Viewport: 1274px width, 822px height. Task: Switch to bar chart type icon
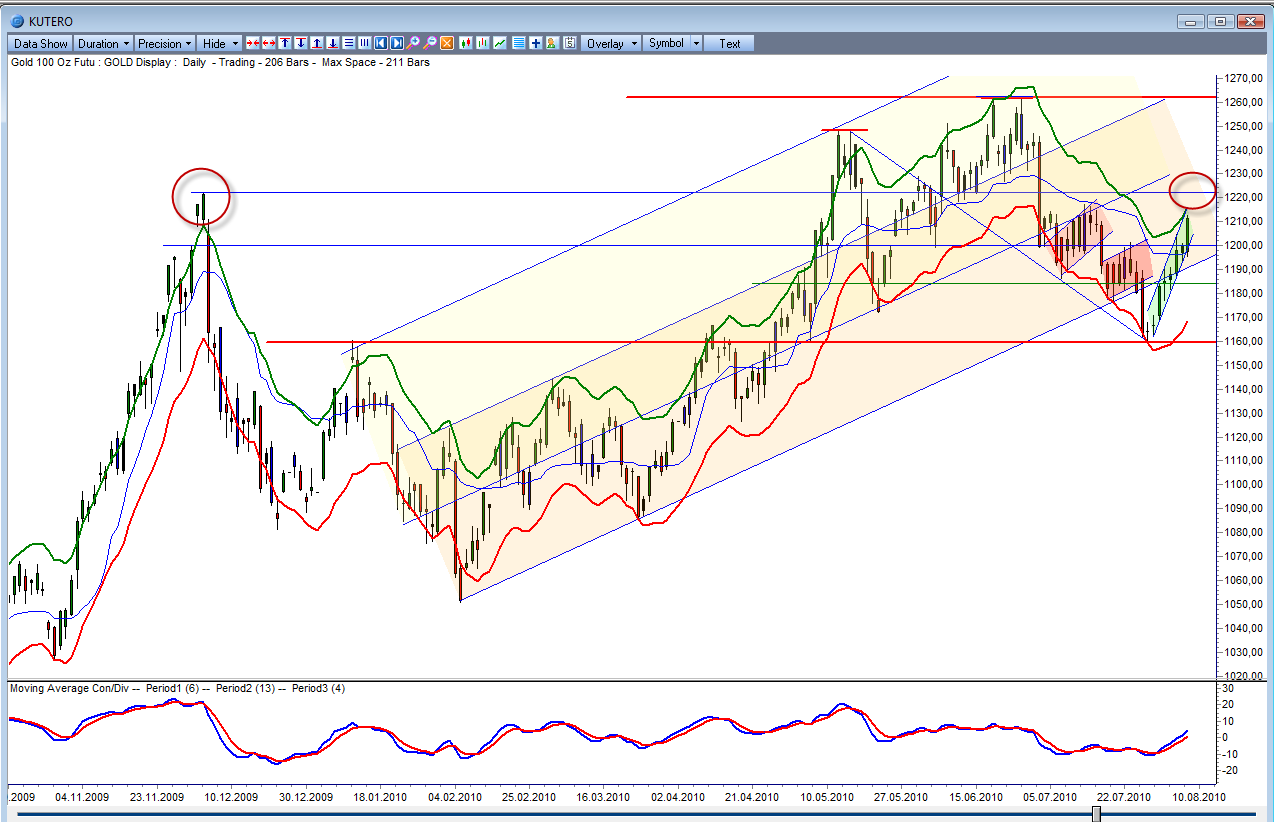pos(482,43)
